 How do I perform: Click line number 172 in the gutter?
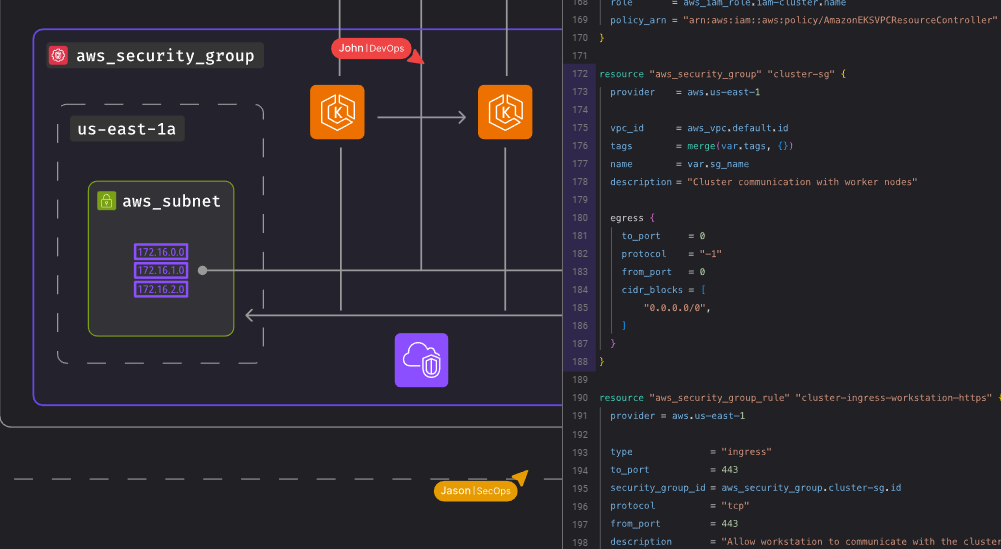(x=580, y=74)
